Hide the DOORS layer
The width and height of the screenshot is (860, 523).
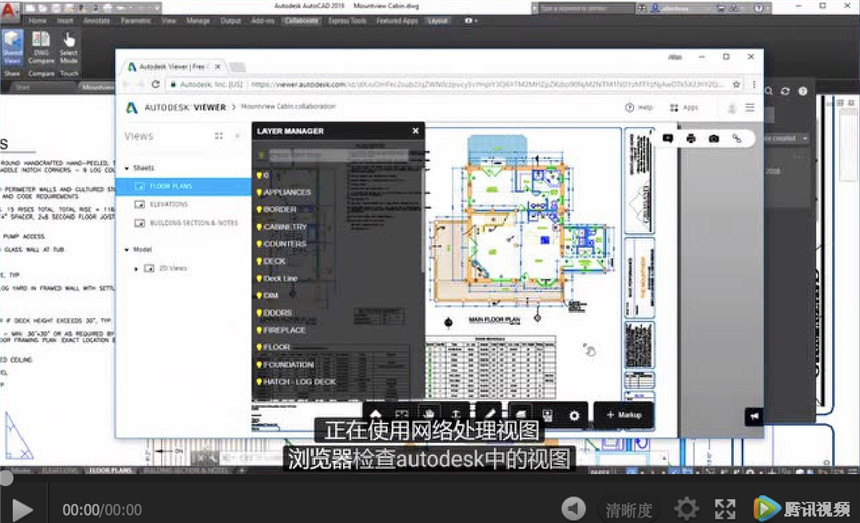tap(259, 313)
